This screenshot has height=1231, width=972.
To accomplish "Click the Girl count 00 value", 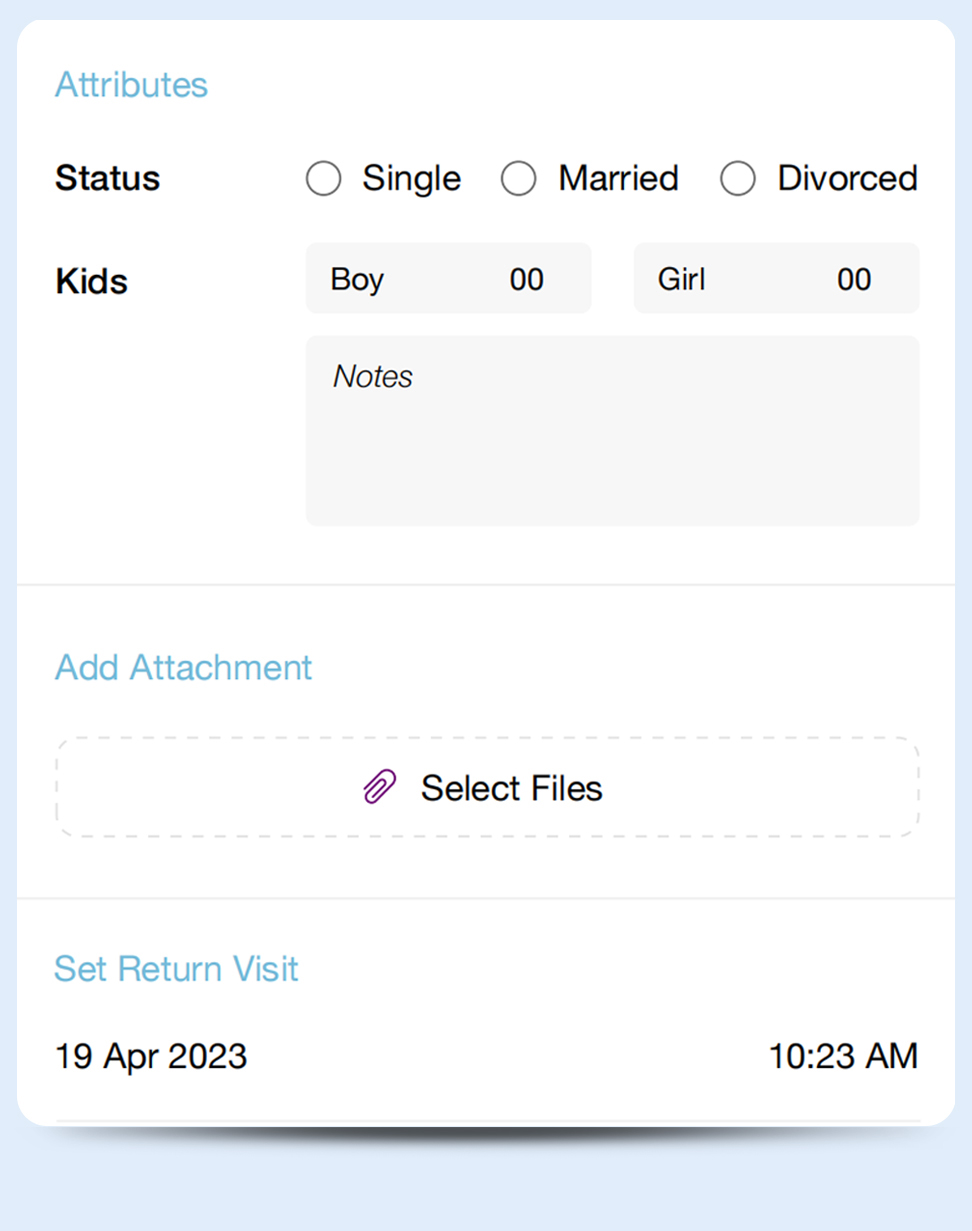I will tap(854, 279).
